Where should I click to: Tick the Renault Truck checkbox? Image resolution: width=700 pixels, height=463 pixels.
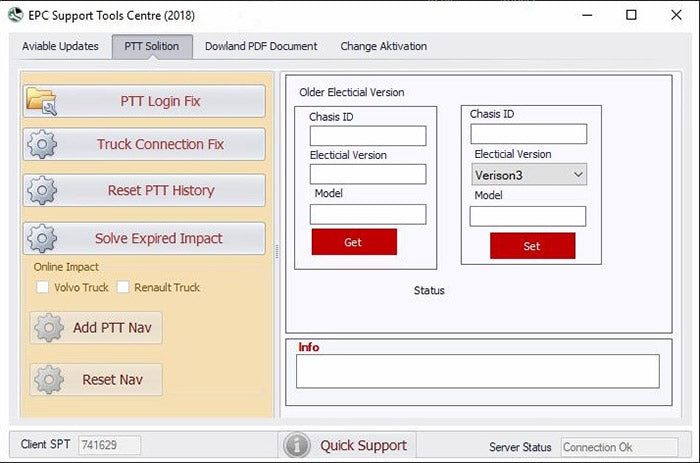point(123,288)
